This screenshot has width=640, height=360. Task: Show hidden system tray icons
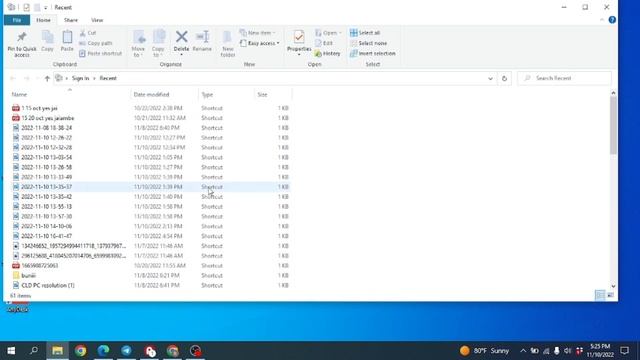tap(523, 351)
